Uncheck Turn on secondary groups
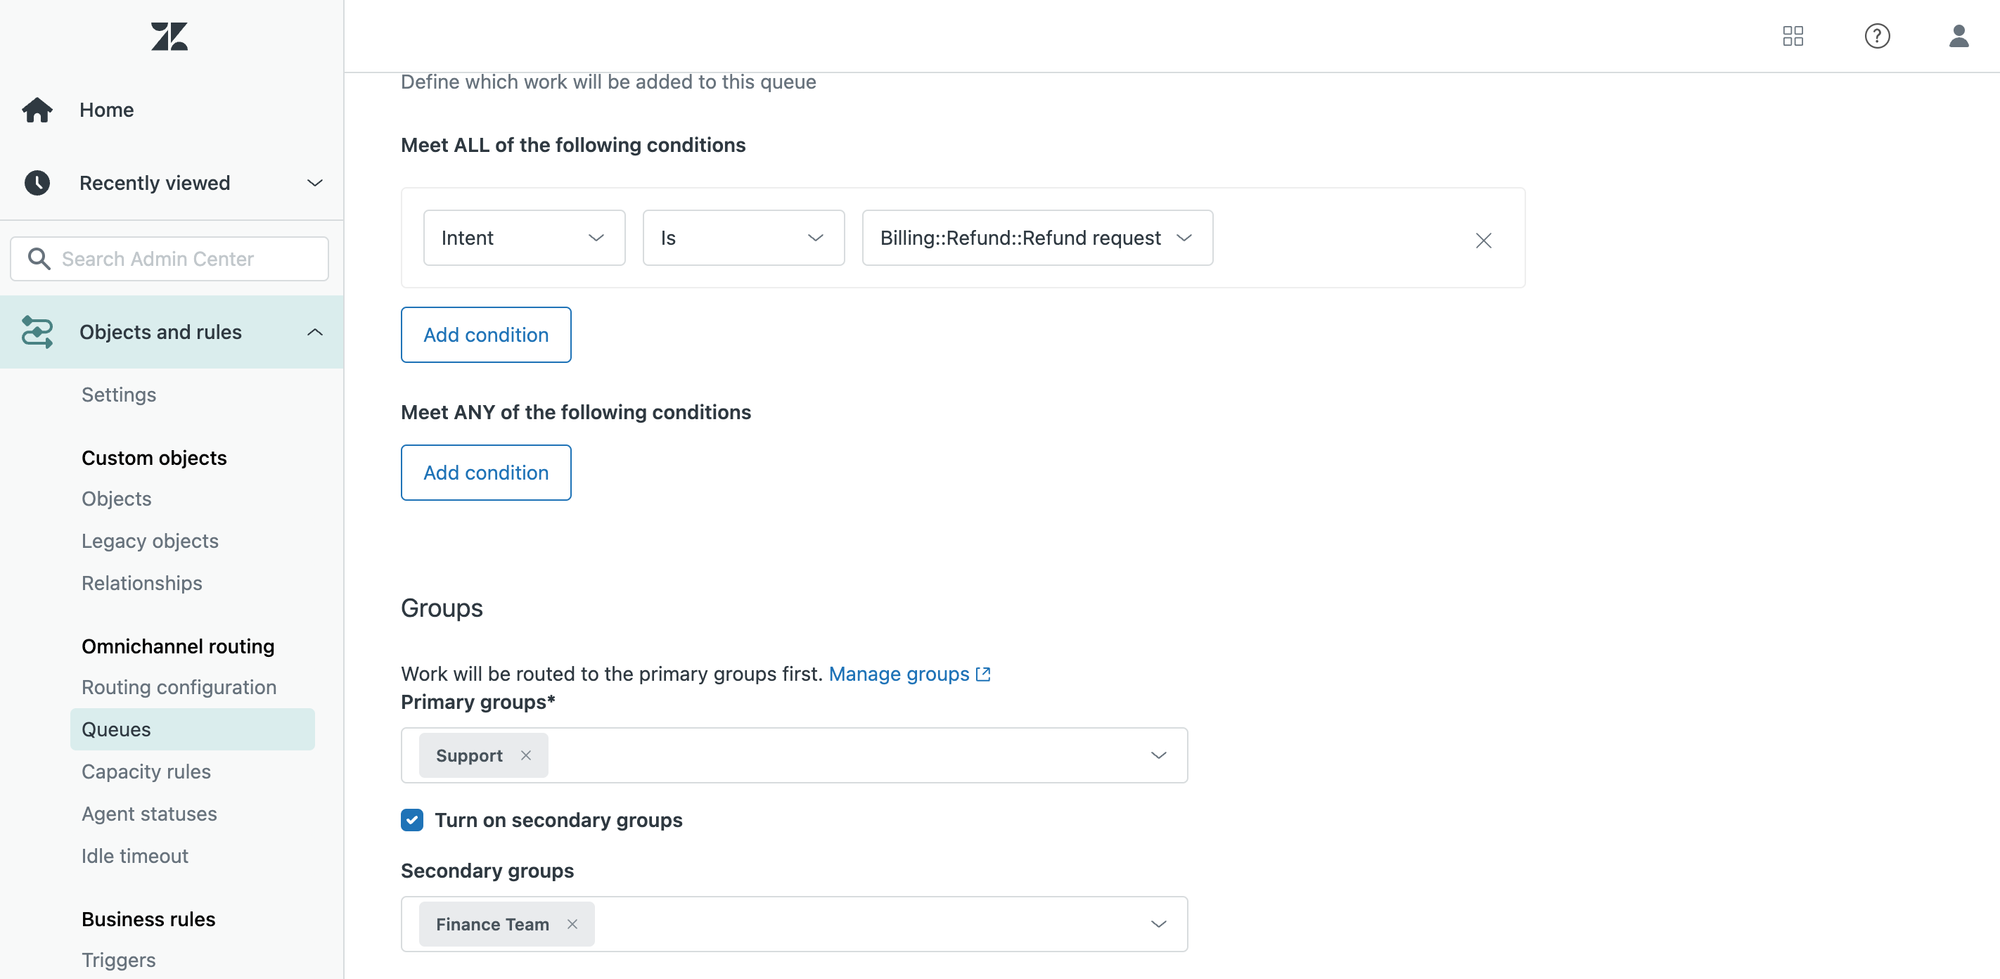 tap(412, 820)
